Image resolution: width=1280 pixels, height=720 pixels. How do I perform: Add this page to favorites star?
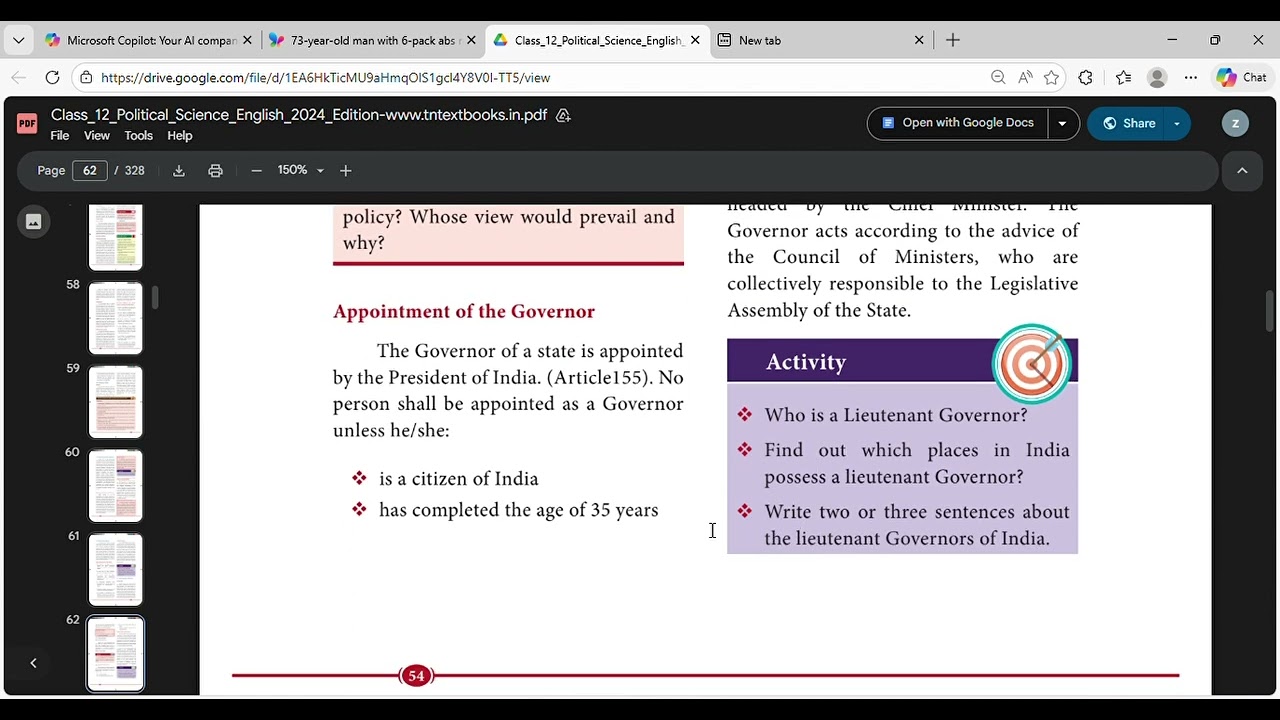[1051, 77]
